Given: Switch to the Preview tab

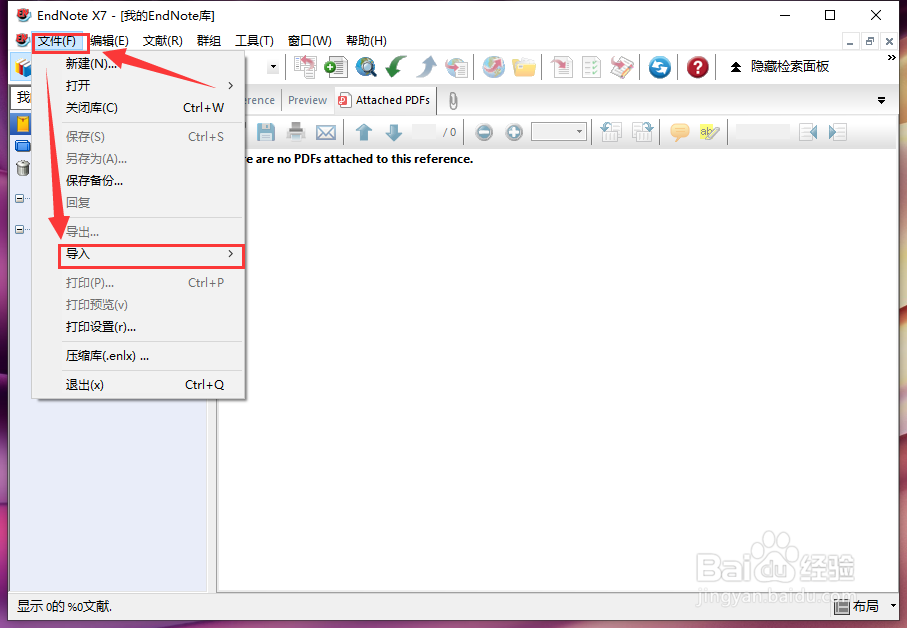Looking at the screenshot, I should point(308,100).
